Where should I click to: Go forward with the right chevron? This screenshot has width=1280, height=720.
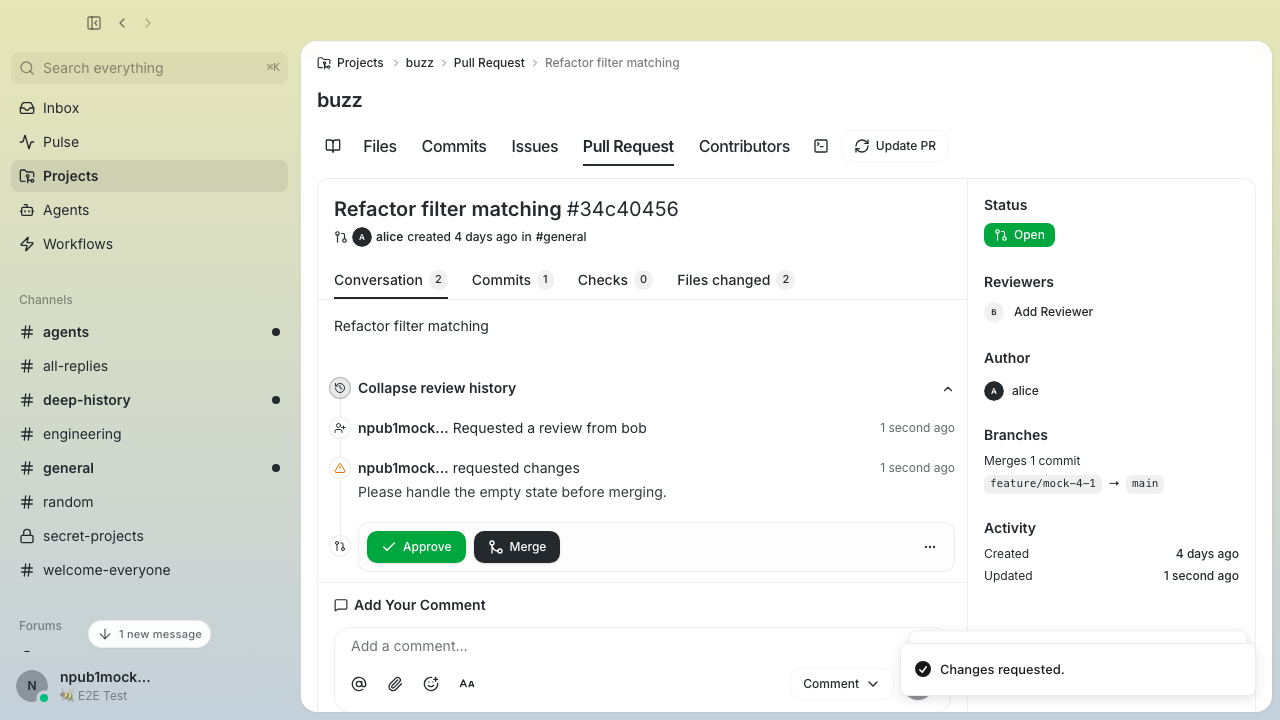(148, 23)
